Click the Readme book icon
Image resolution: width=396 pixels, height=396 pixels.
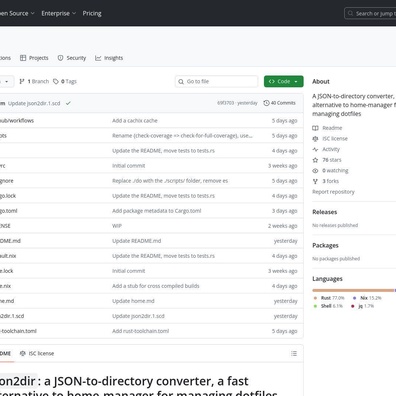[x=315, y=128]
